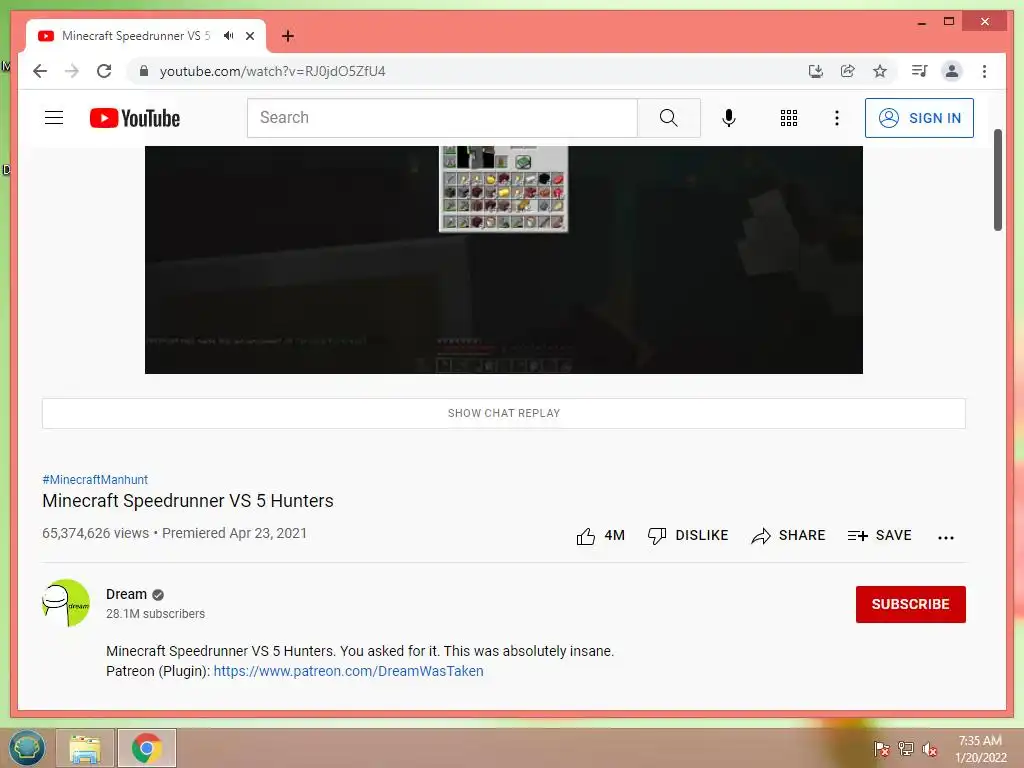This screenshot has width=1024, height=768.
Task: Open File Explorer from the taskbar
Action: pyautogui.click(x=85, y=748)
